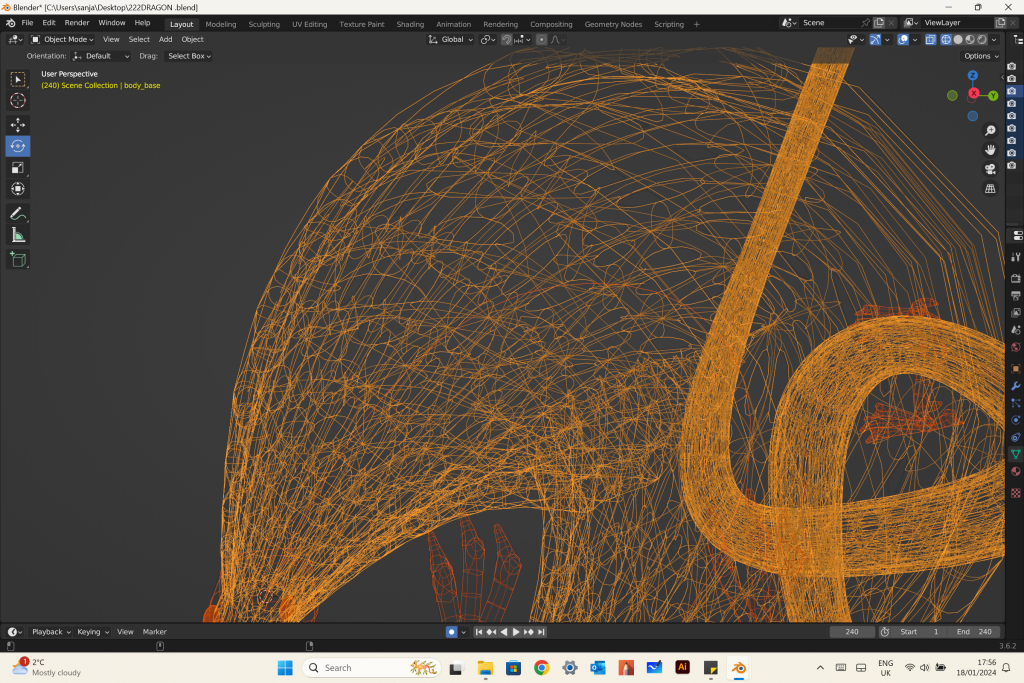Jump to the end frame
The image size is (1024, 683).
541,632
